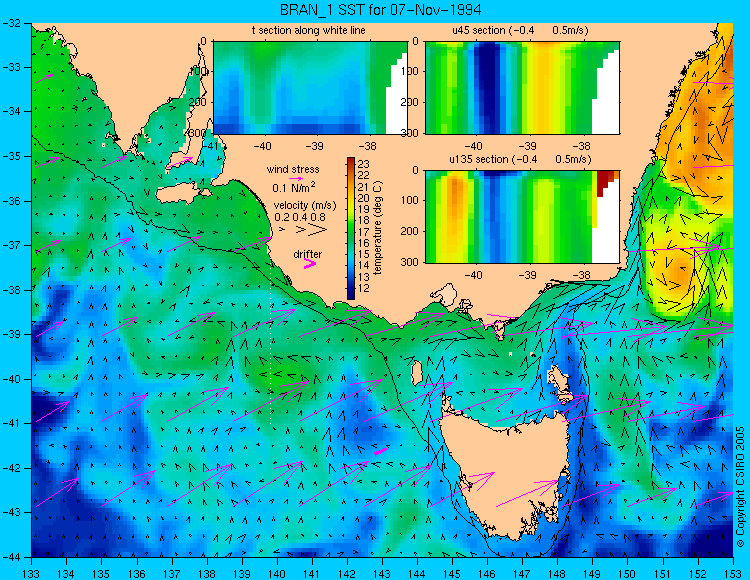This screenshot has width=750, height=580.
Task: Click colour bar value "20"
Action: pos(364,198)
